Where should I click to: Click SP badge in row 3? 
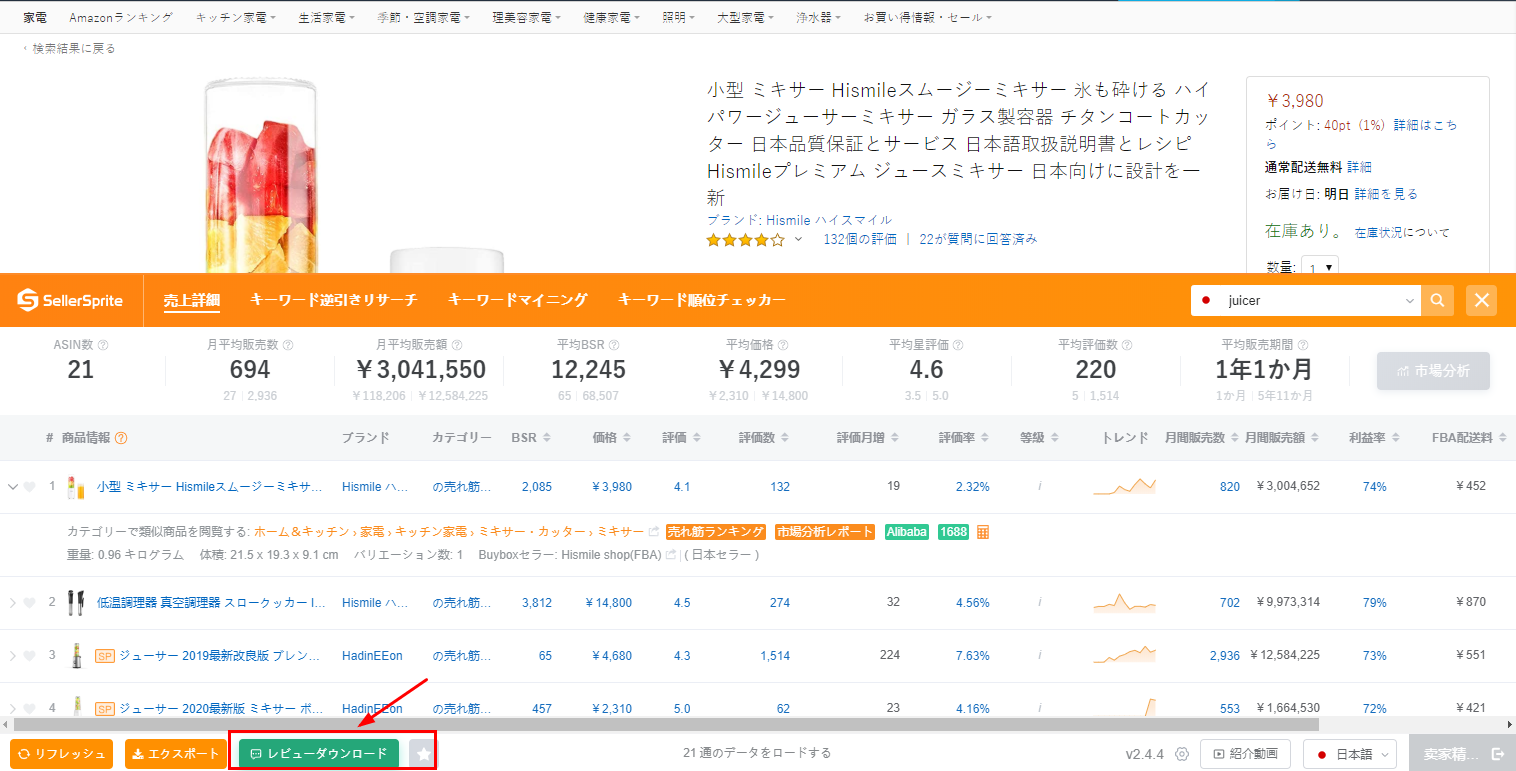[105, 656]
